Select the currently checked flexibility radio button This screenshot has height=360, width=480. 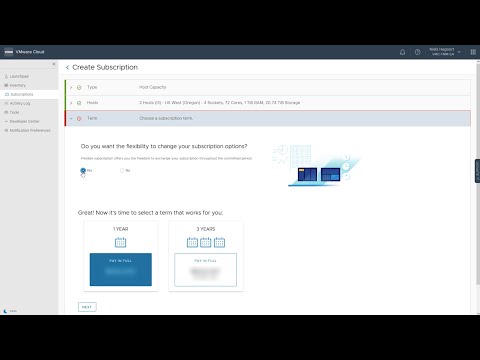[x=83, y=170]
